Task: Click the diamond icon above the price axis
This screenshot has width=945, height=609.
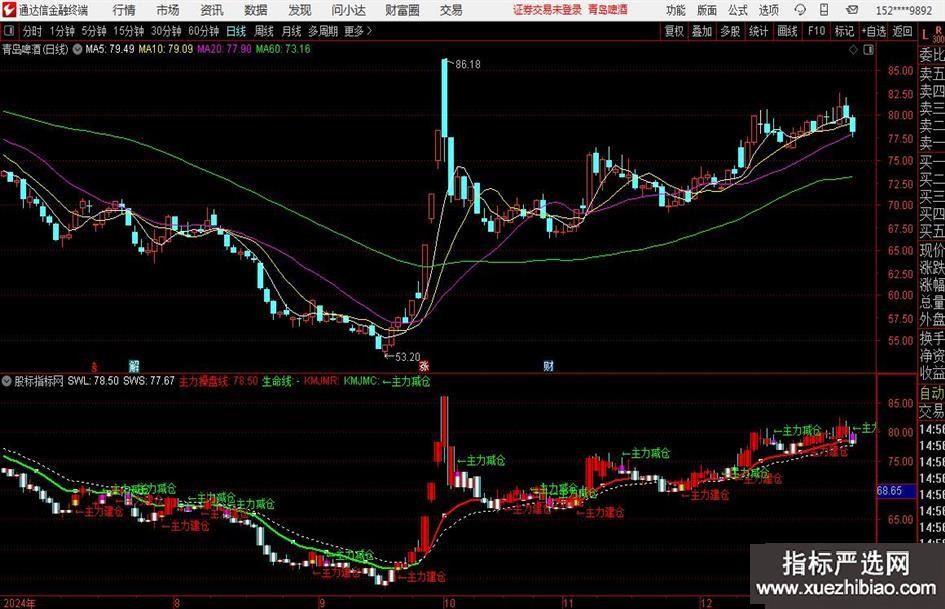Action: pyautogui.click(x=853, y=50)
